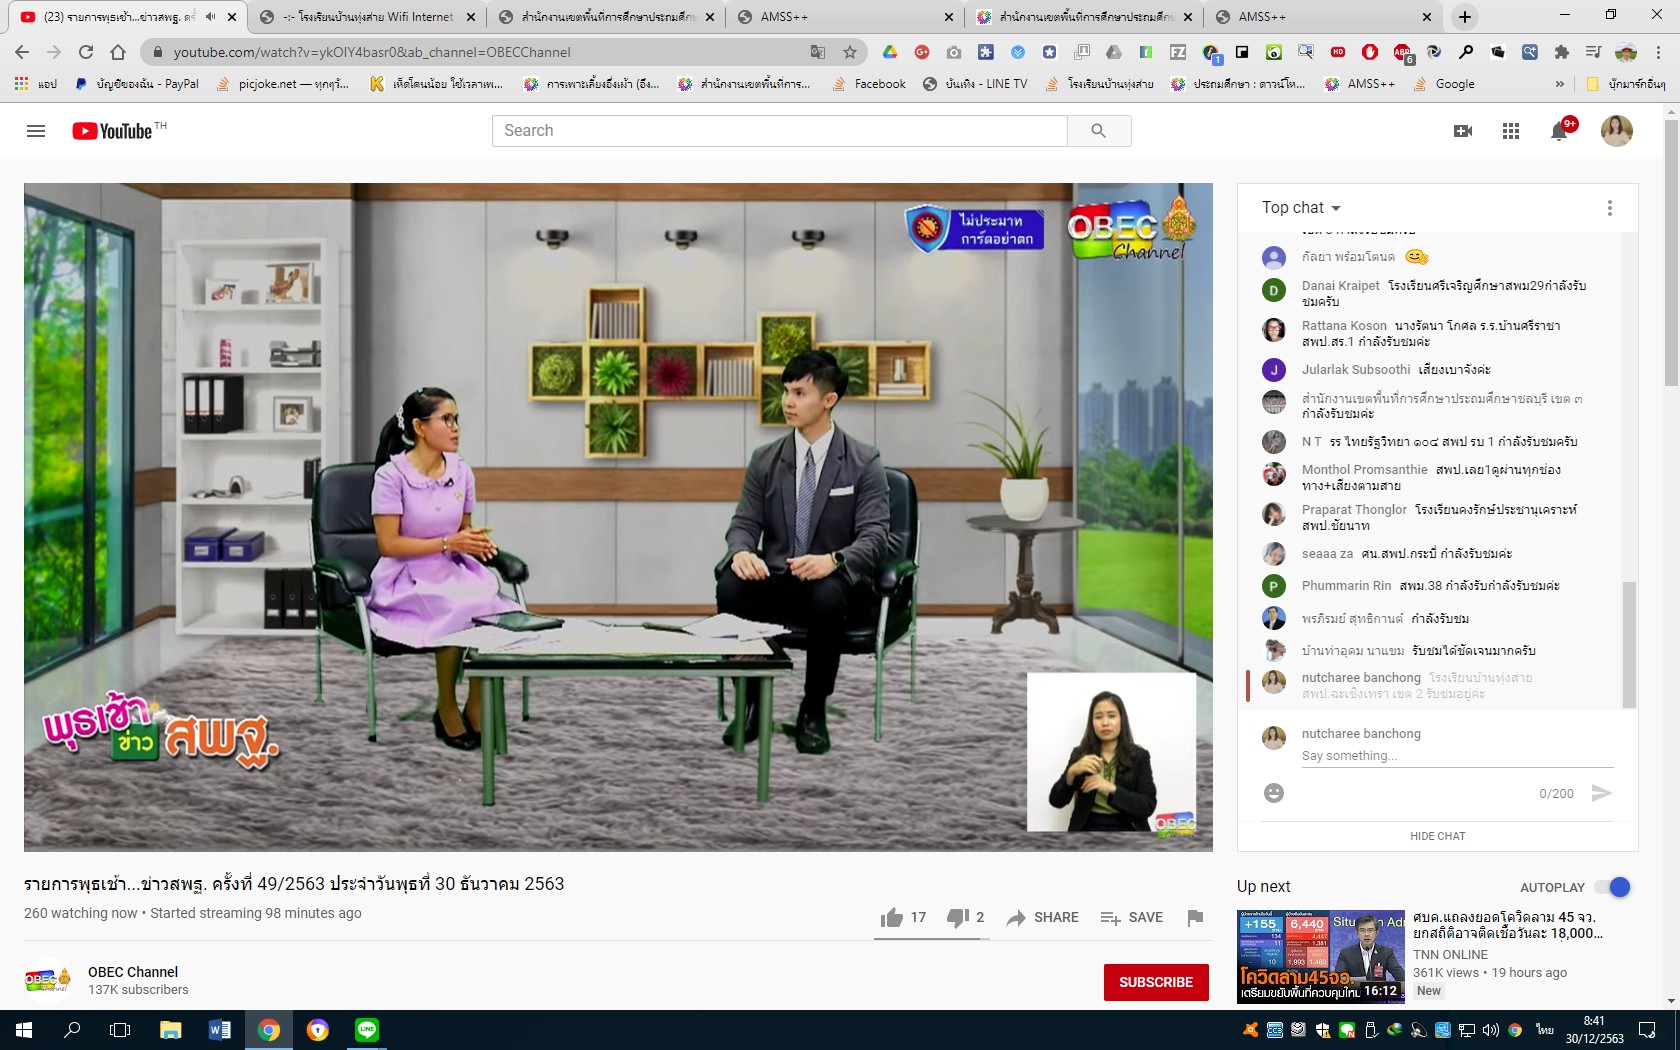Viewport: 1680px width, 1050px height.
Task: Show hidden bookmarks with the chevron
Action: [1559, 84]
